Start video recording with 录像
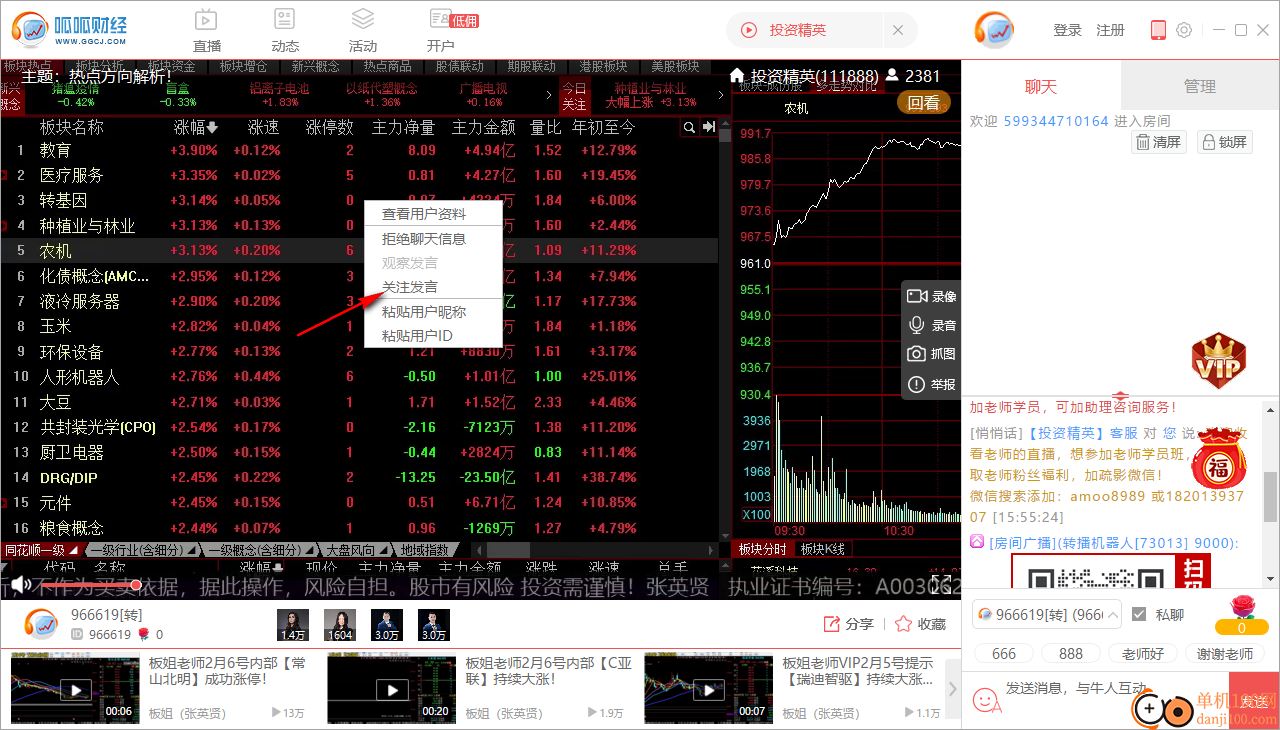1280x730 pixels. click(932, 296)
